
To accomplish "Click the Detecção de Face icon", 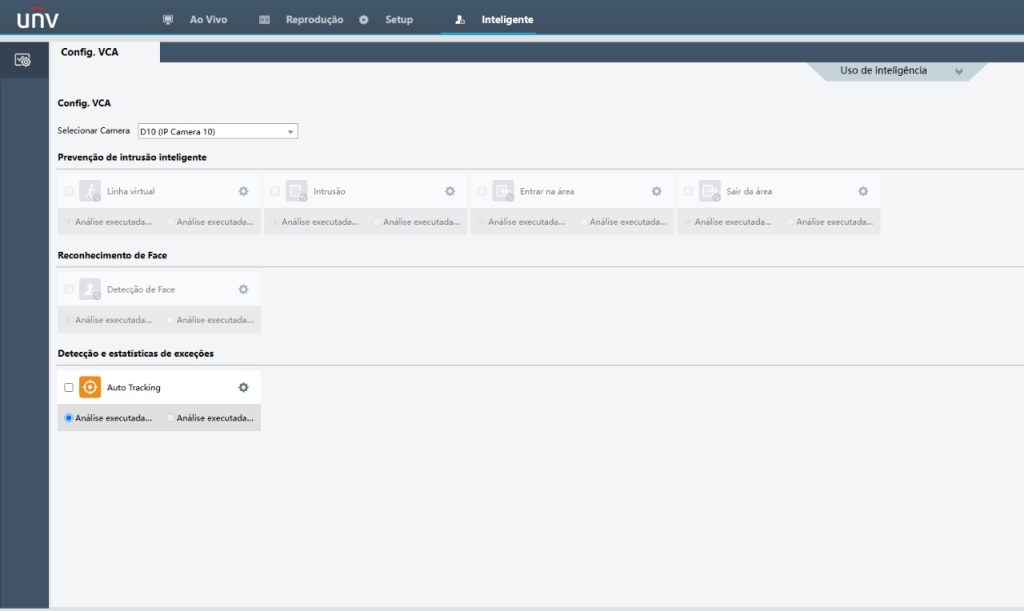I will click(90, 289).
